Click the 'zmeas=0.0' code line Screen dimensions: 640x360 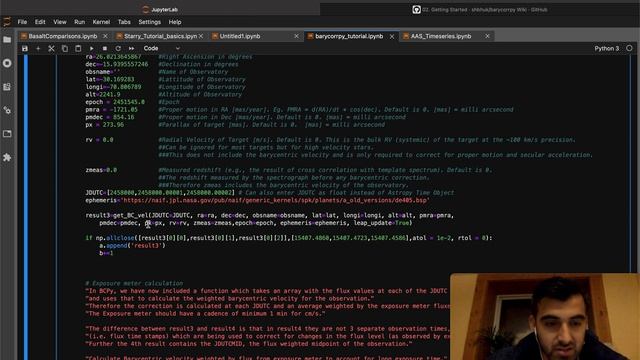pos(101,170)
